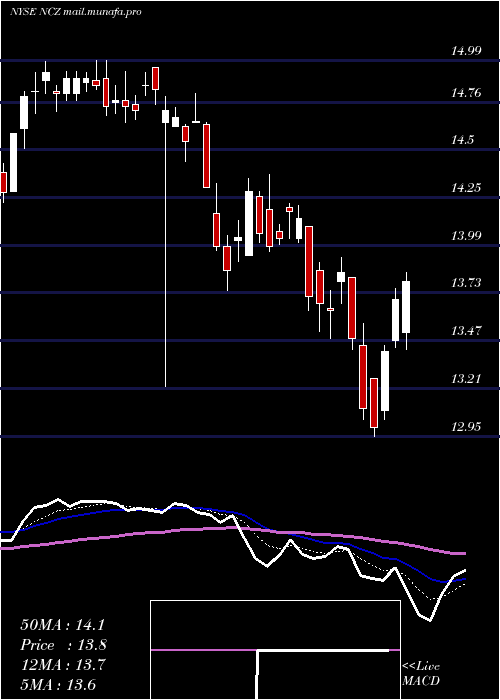Select the 14.99 price axis label
The image size is (500, 700).
[466, 50]
